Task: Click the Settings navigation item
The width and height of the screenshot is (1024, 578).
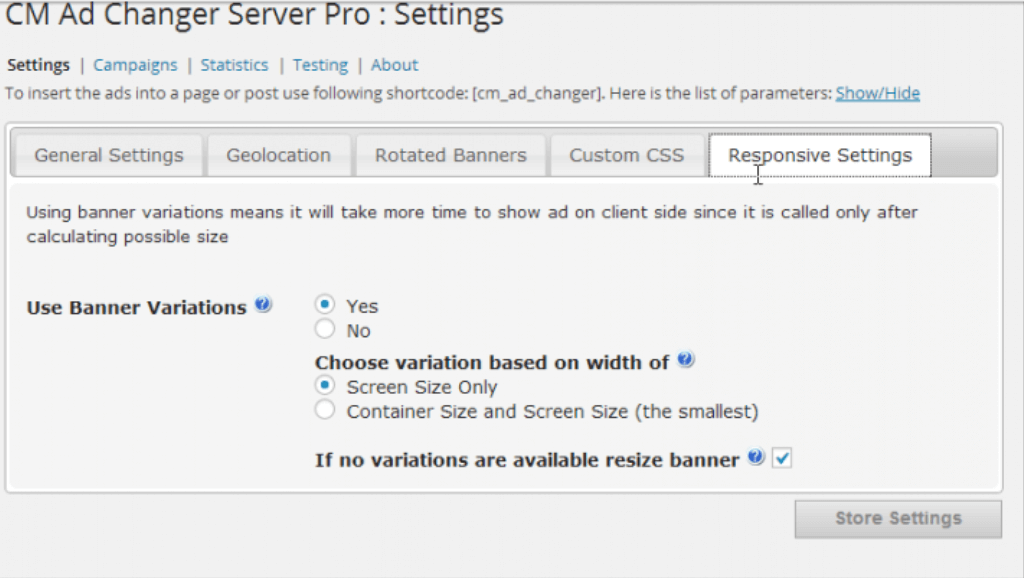Action: click(39, 65)
